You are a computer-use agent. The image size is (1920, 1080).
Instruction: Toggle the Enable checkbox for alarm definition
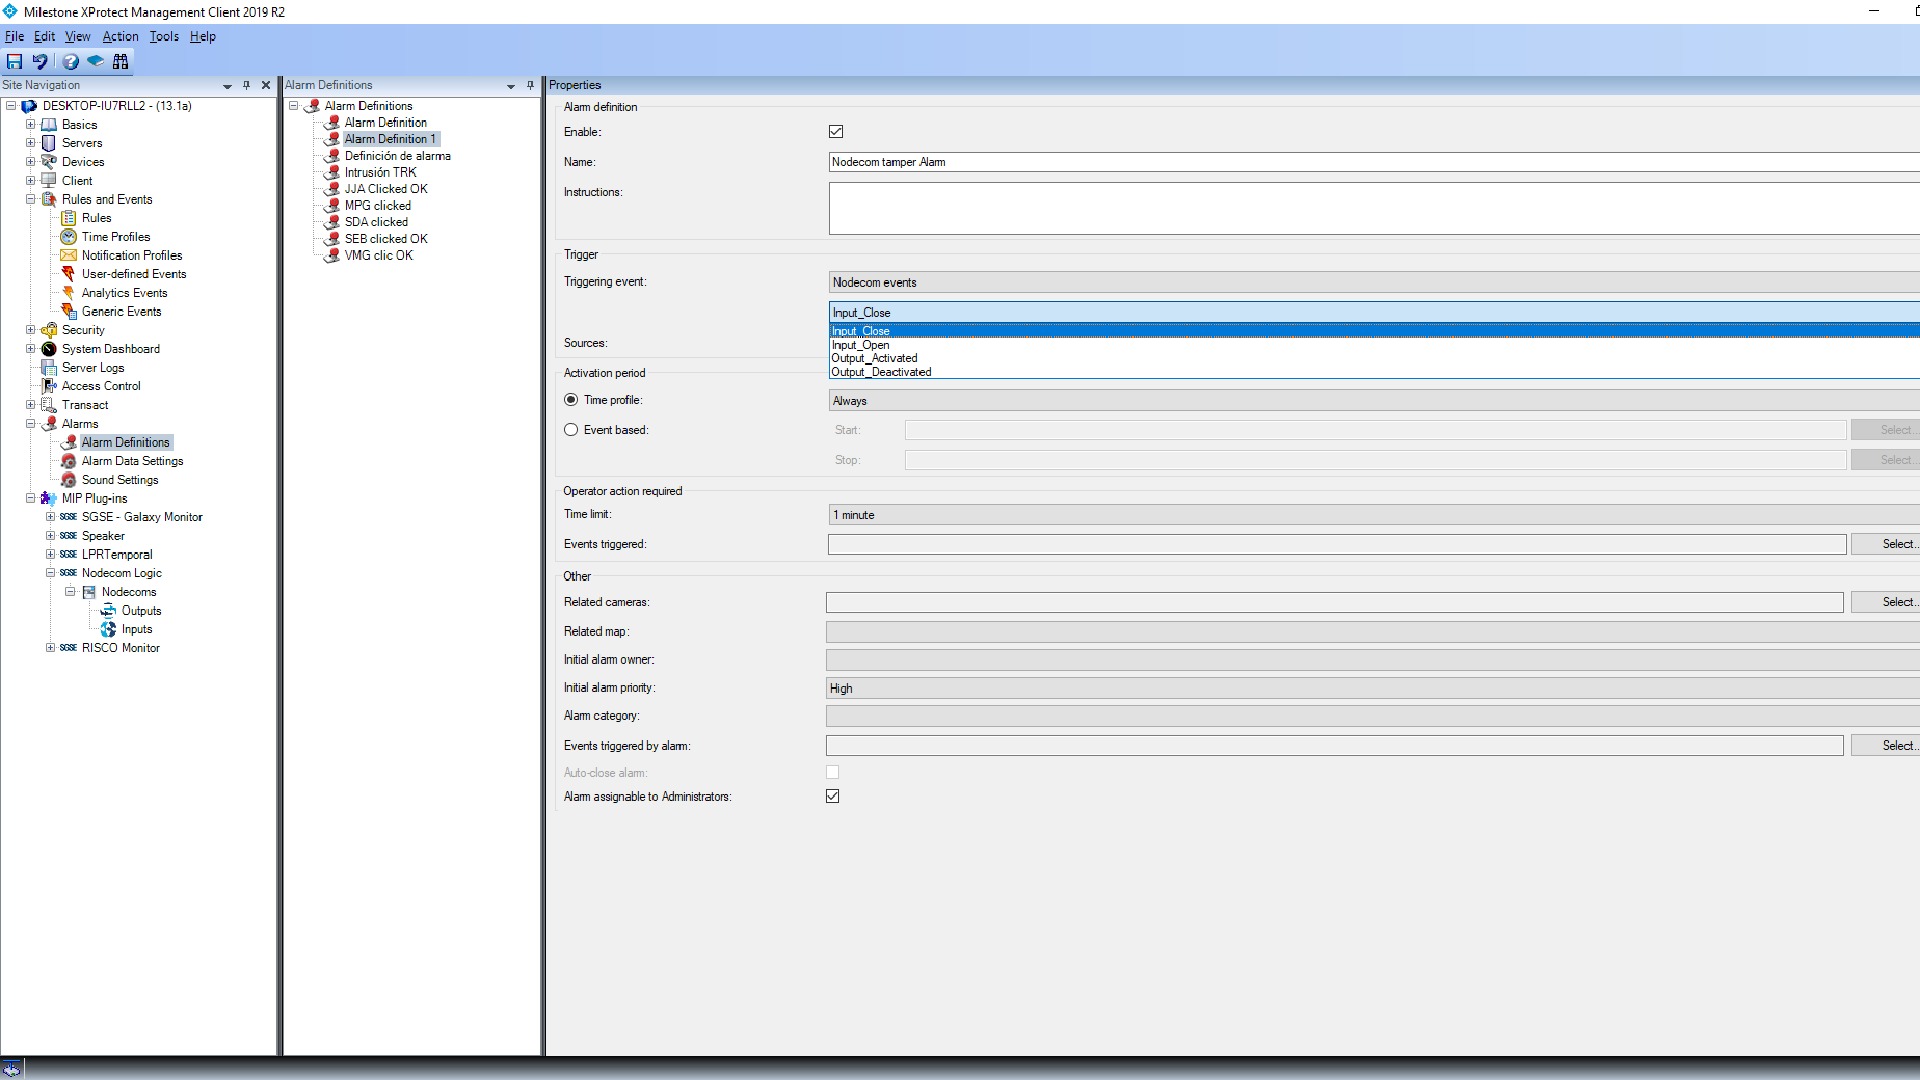click(835, 131)
